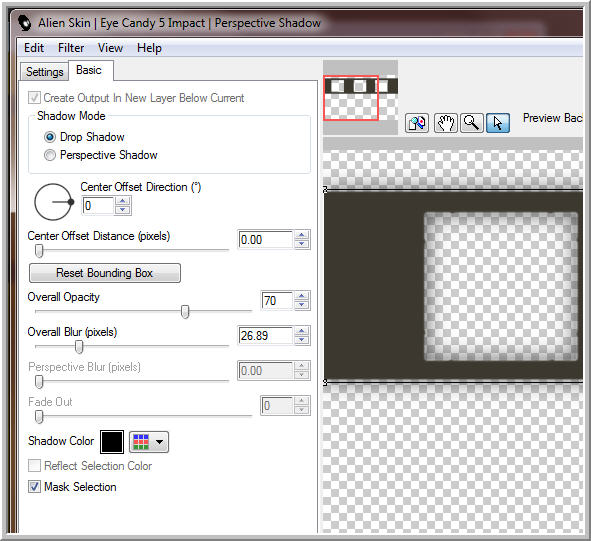Select the Hand pan tool
The height and width of the screenshot is (541, 591).
click(x=446, y=123)
